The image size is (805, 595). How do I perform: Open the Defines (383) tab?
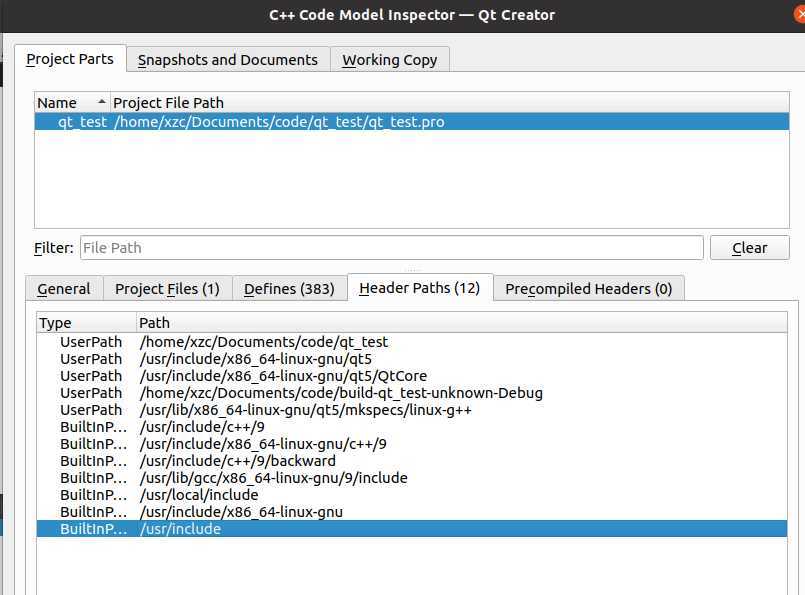290,289
